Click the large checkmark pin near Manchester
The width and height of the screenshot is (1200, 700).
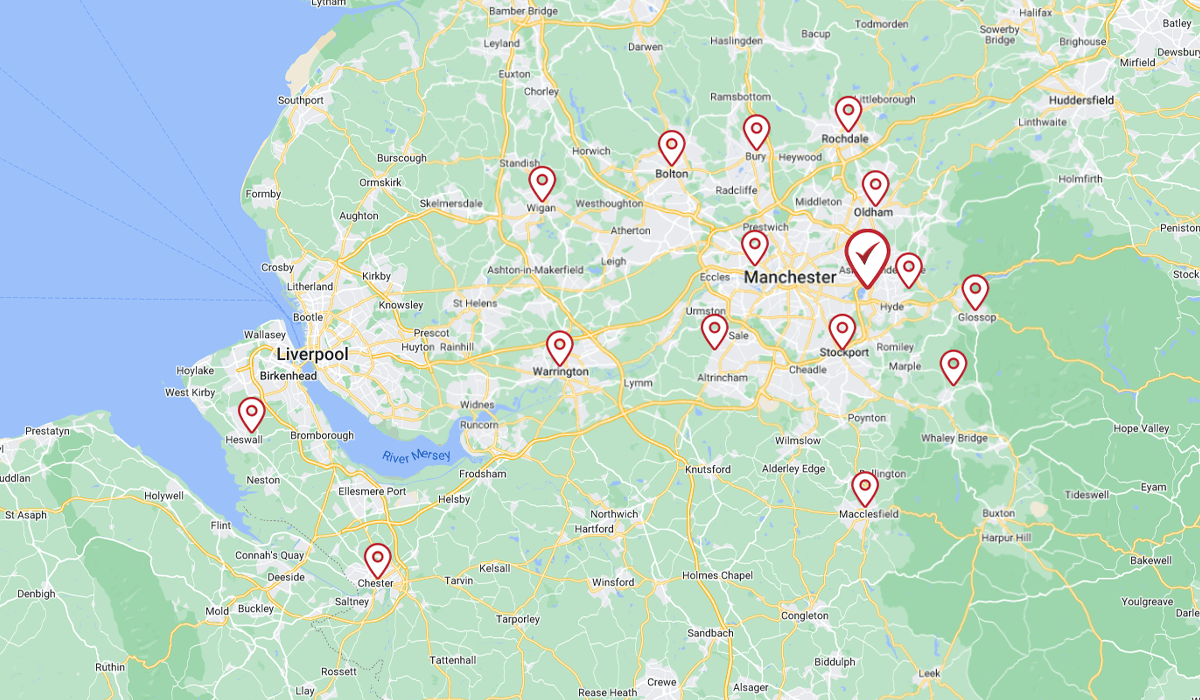[867, 259]
